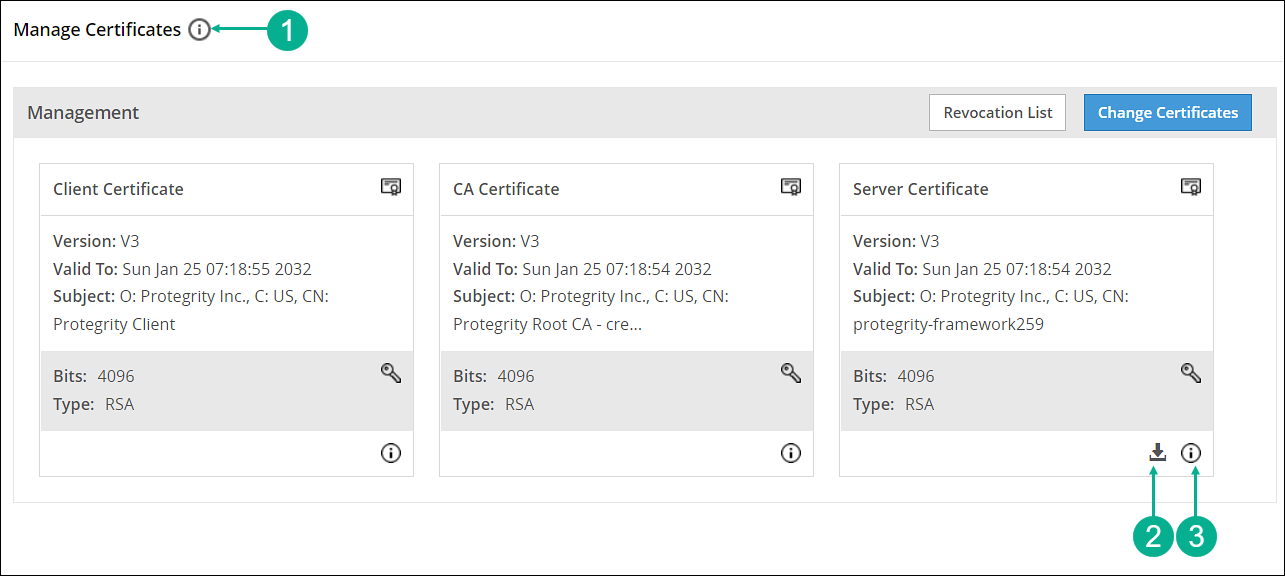
Task: Download the Server Certificate
Action: point(1157,453)
